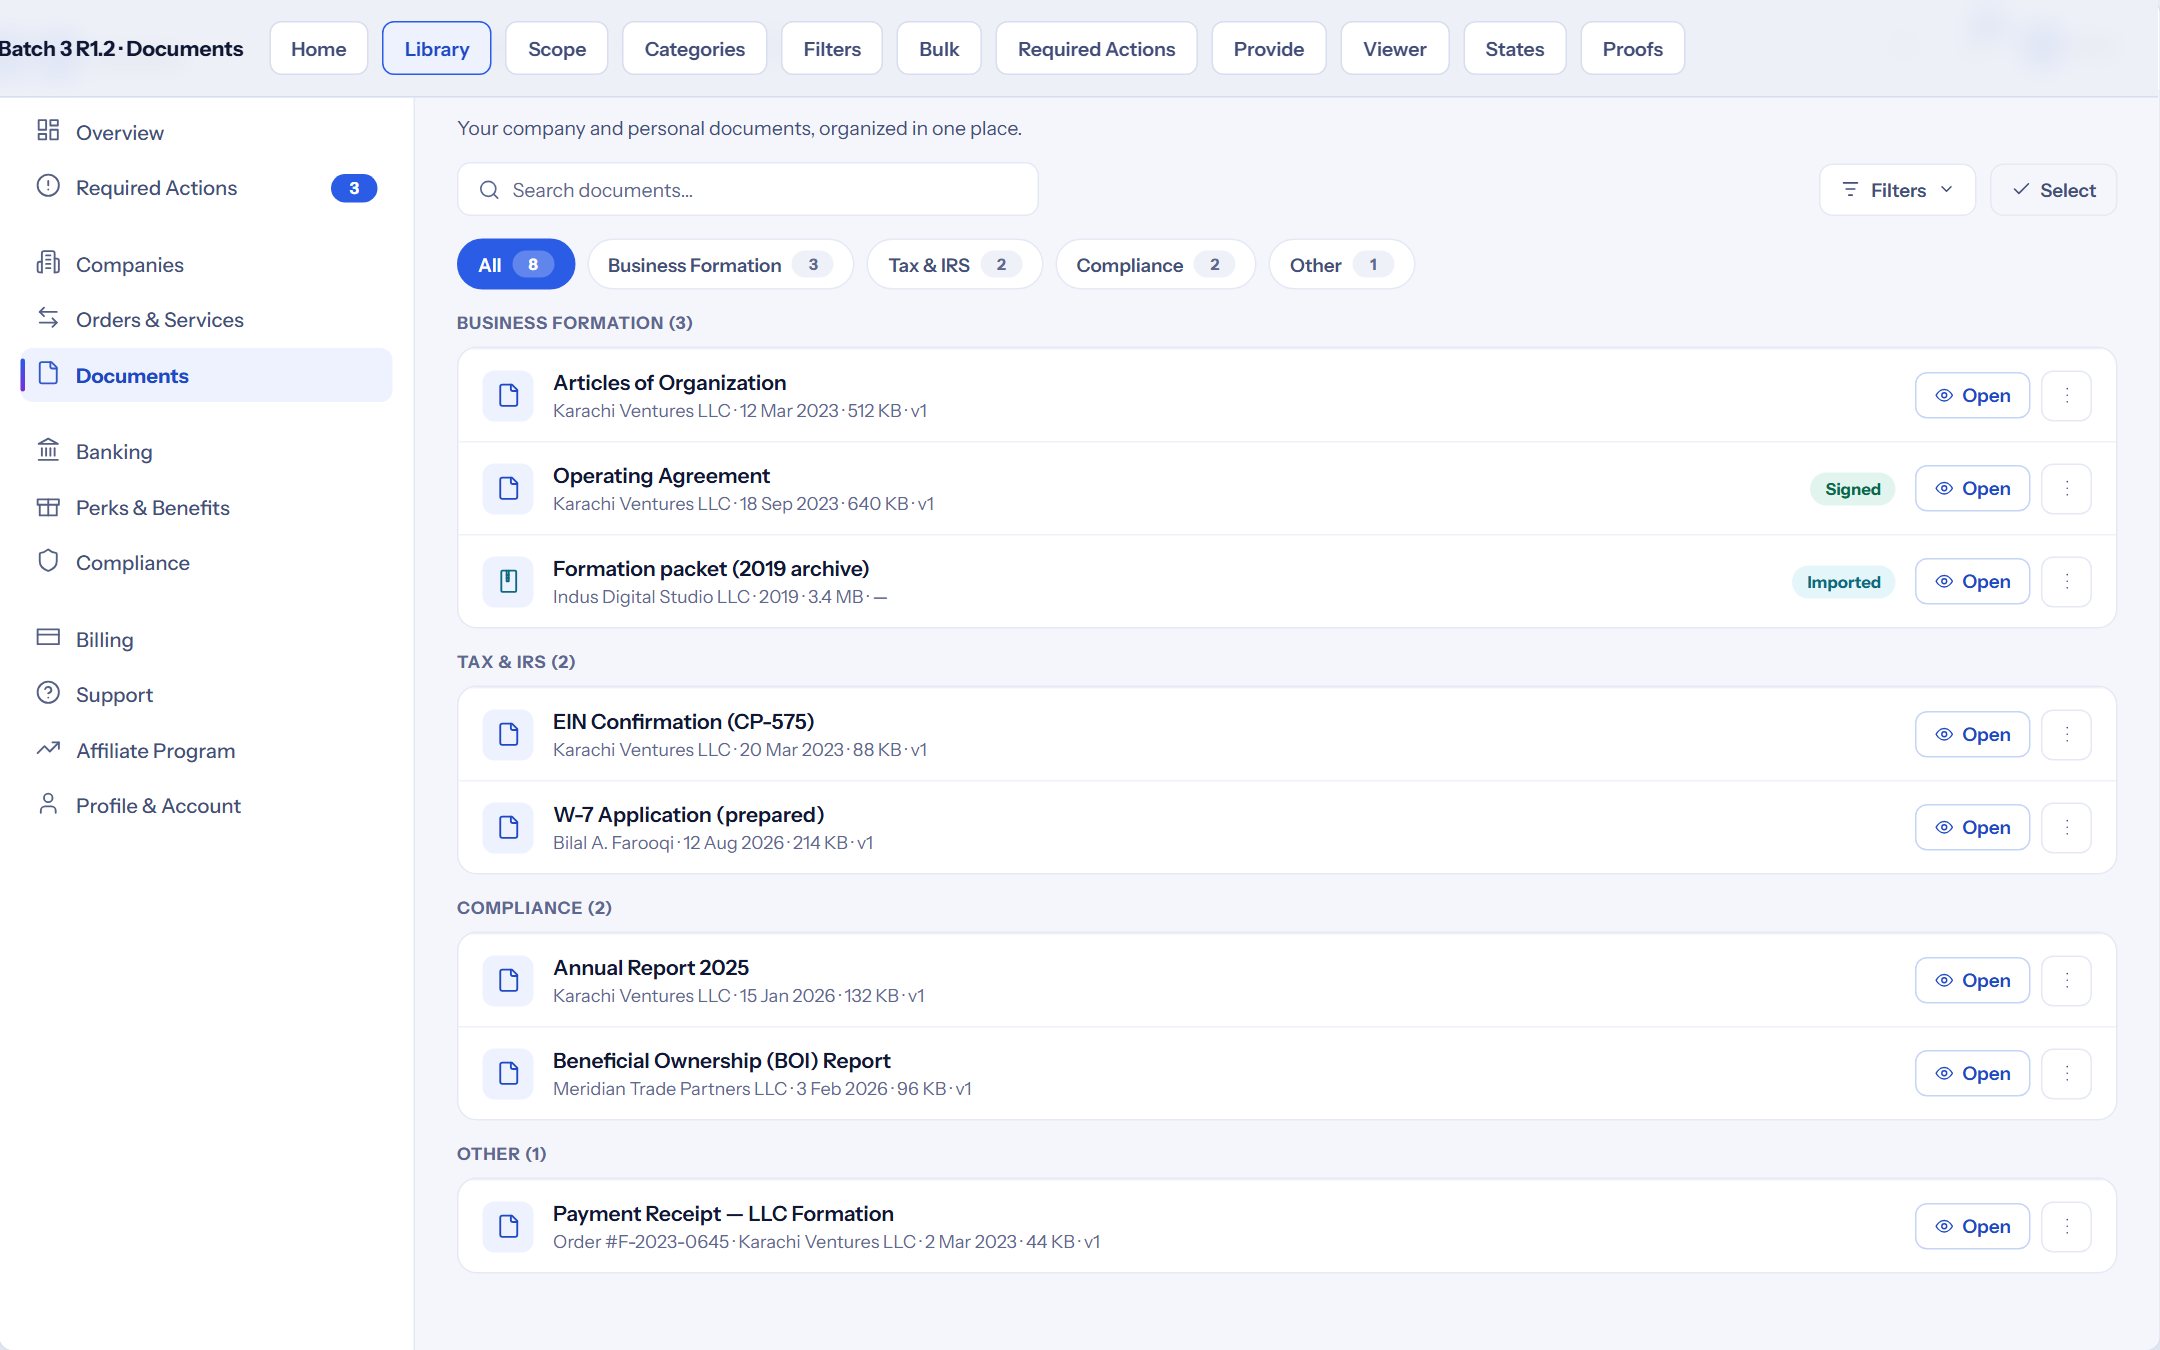Click the Required Actions alert icon in sidebar

[x=48, y=186]
